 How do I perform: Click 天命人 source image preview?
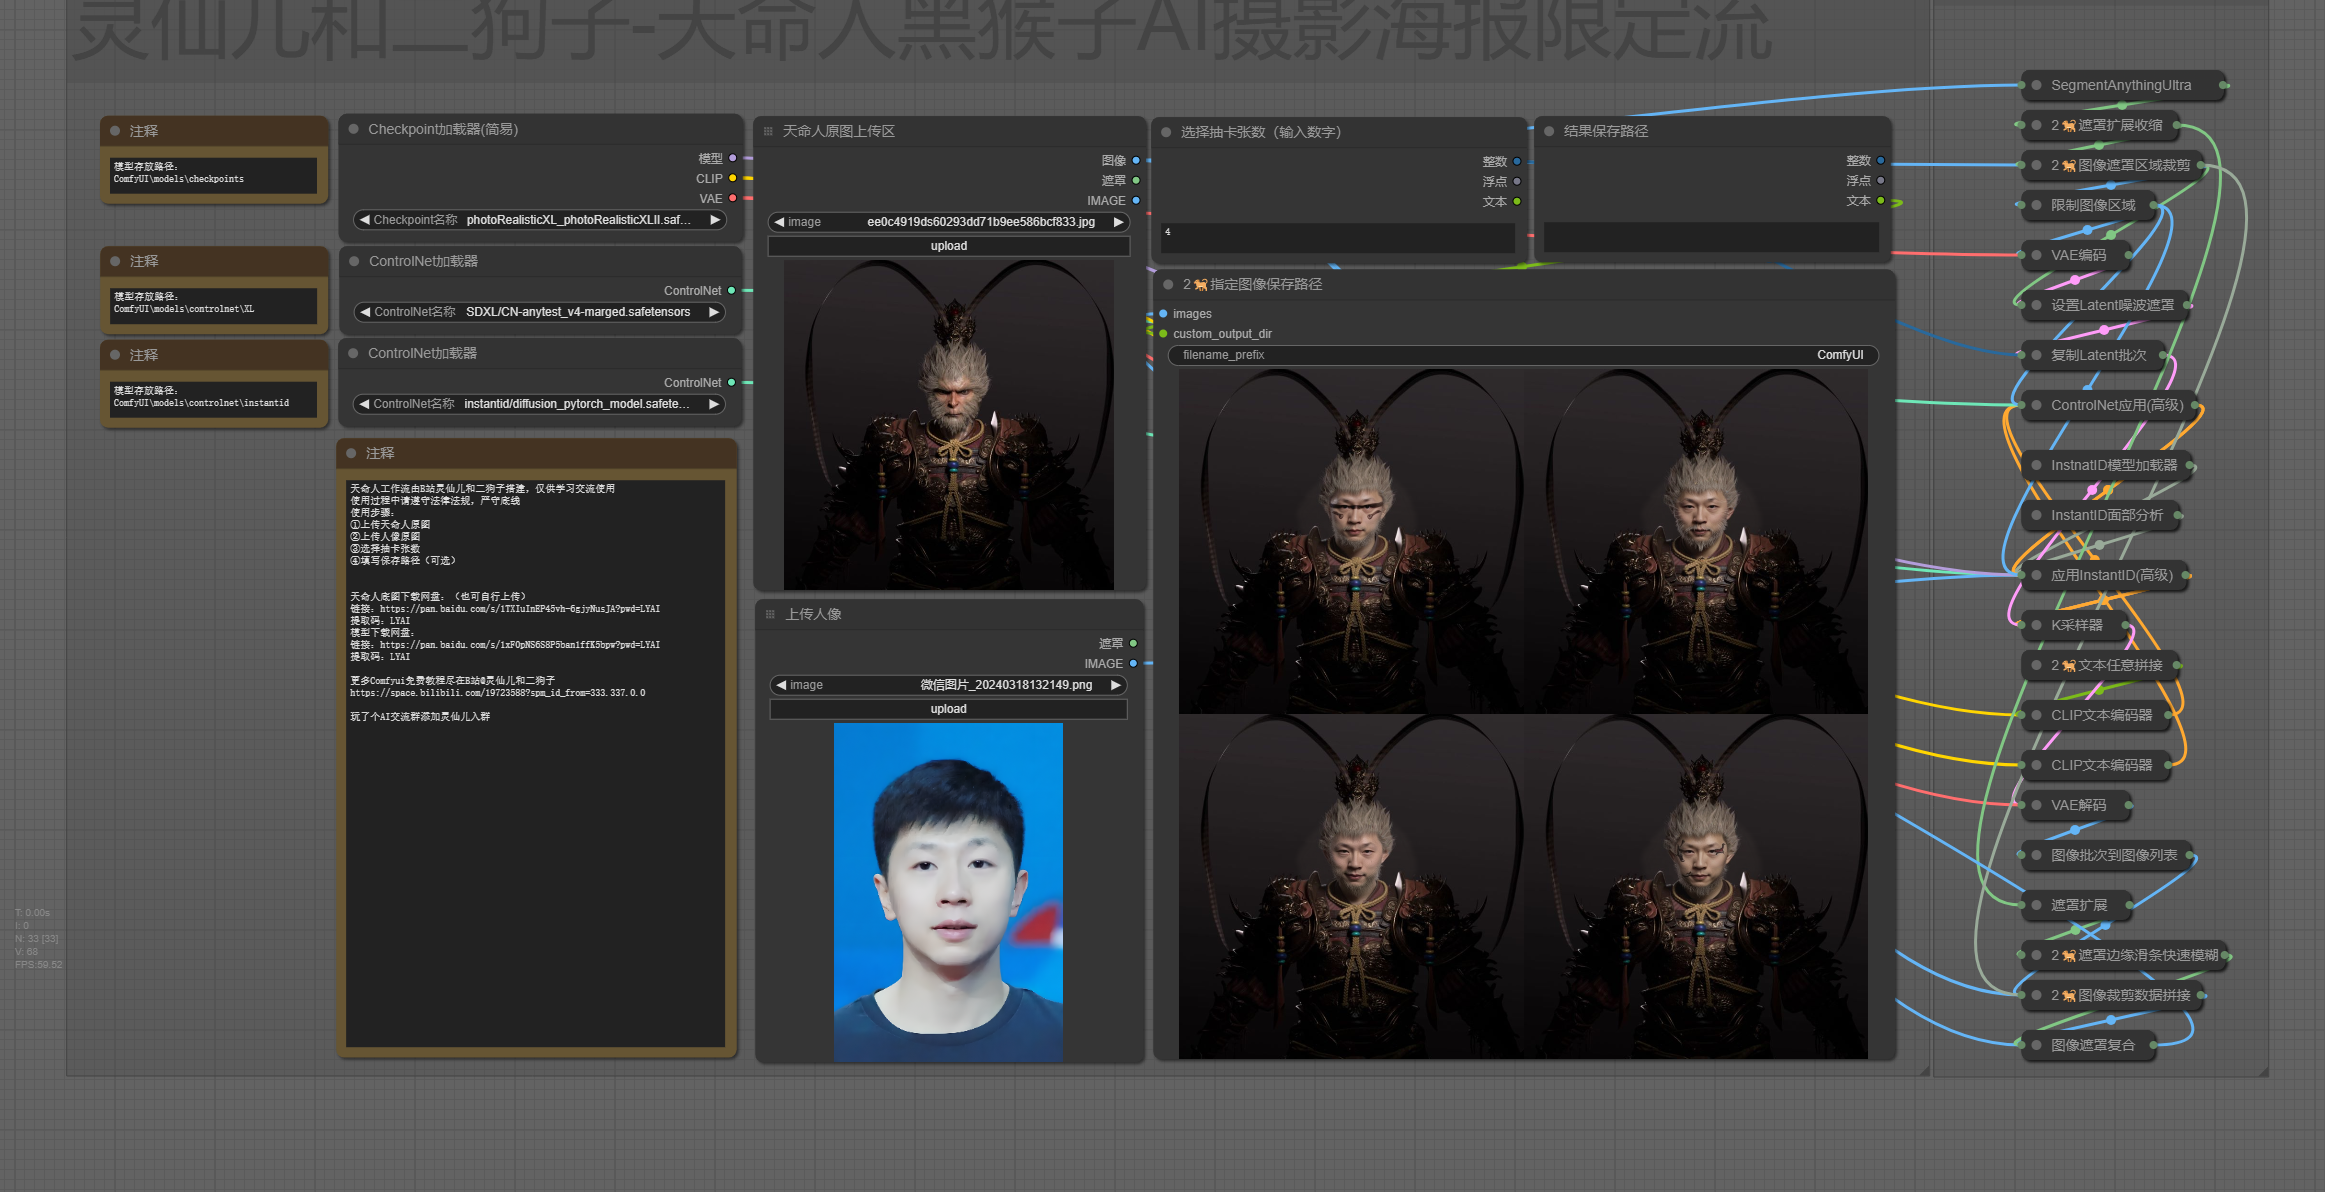[948, 424]
